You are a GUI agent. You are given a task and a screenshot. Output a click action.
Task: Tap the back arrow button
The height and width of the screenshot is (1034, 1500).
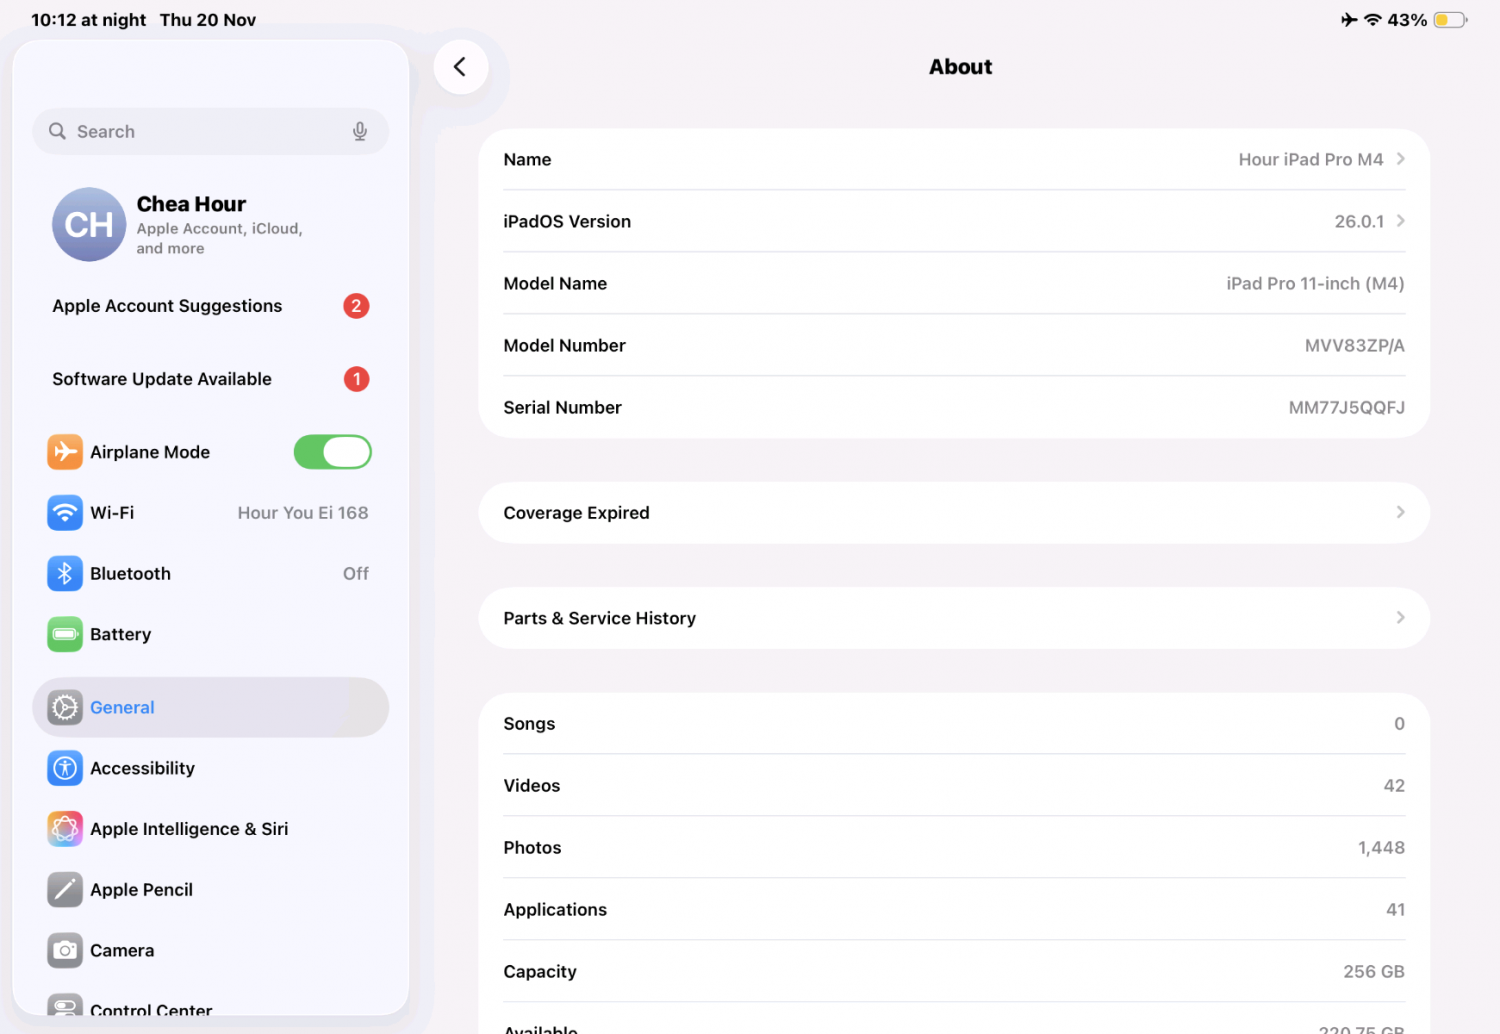click(460, 67)
